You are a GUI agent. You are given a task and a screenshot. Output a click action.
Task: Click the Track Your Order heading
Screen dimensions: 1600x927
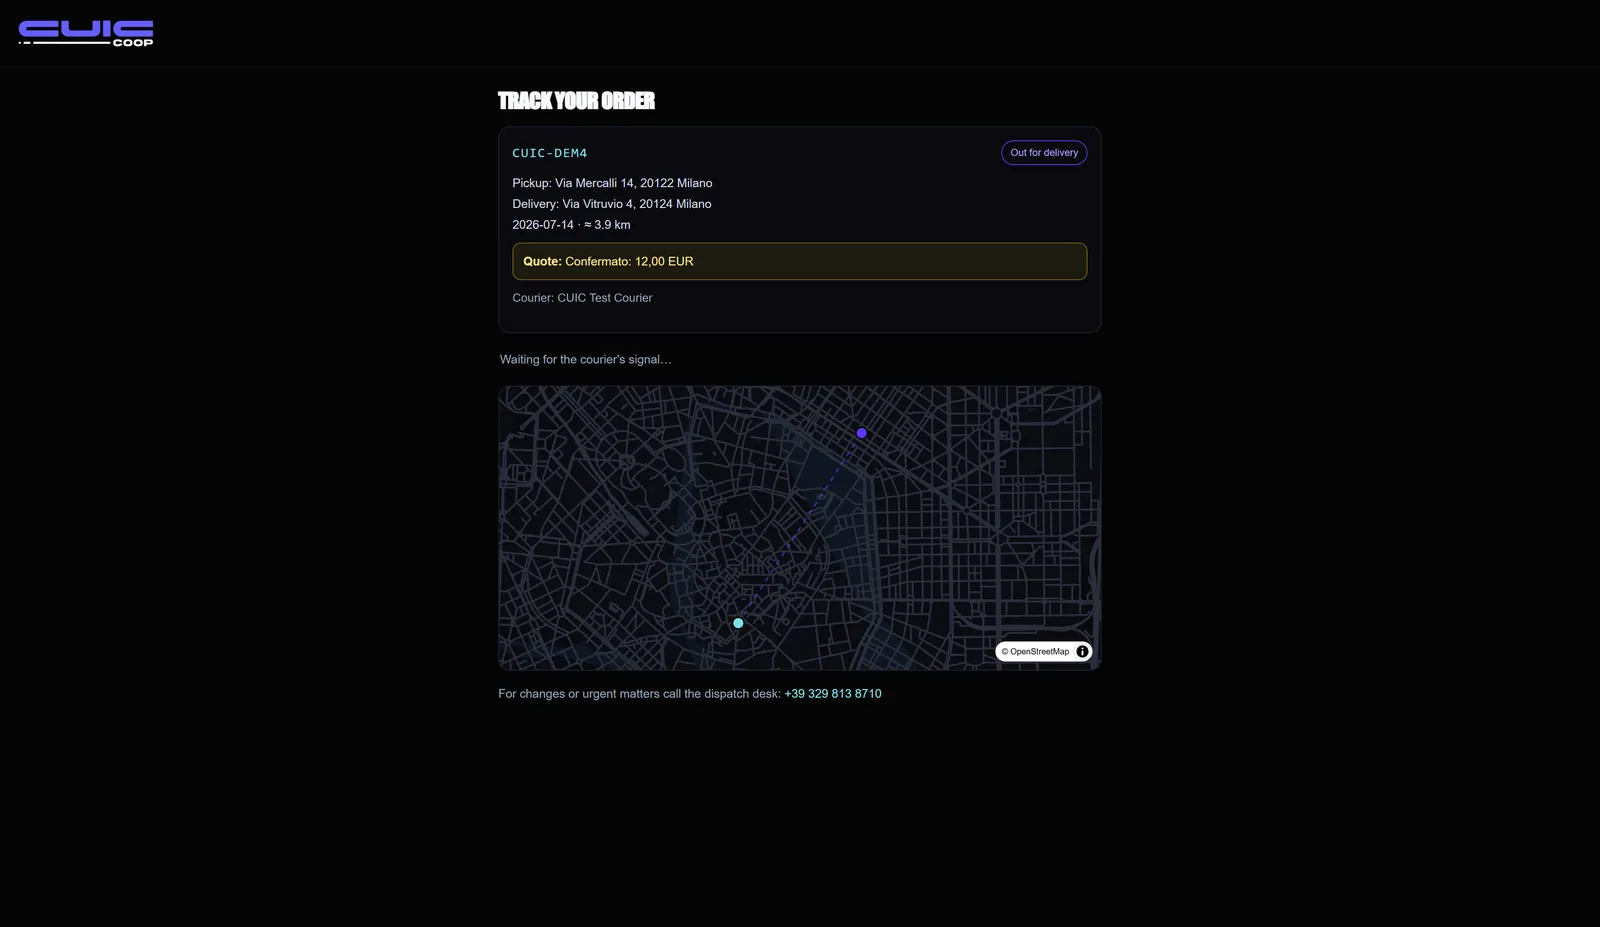(x=576, y=101)
